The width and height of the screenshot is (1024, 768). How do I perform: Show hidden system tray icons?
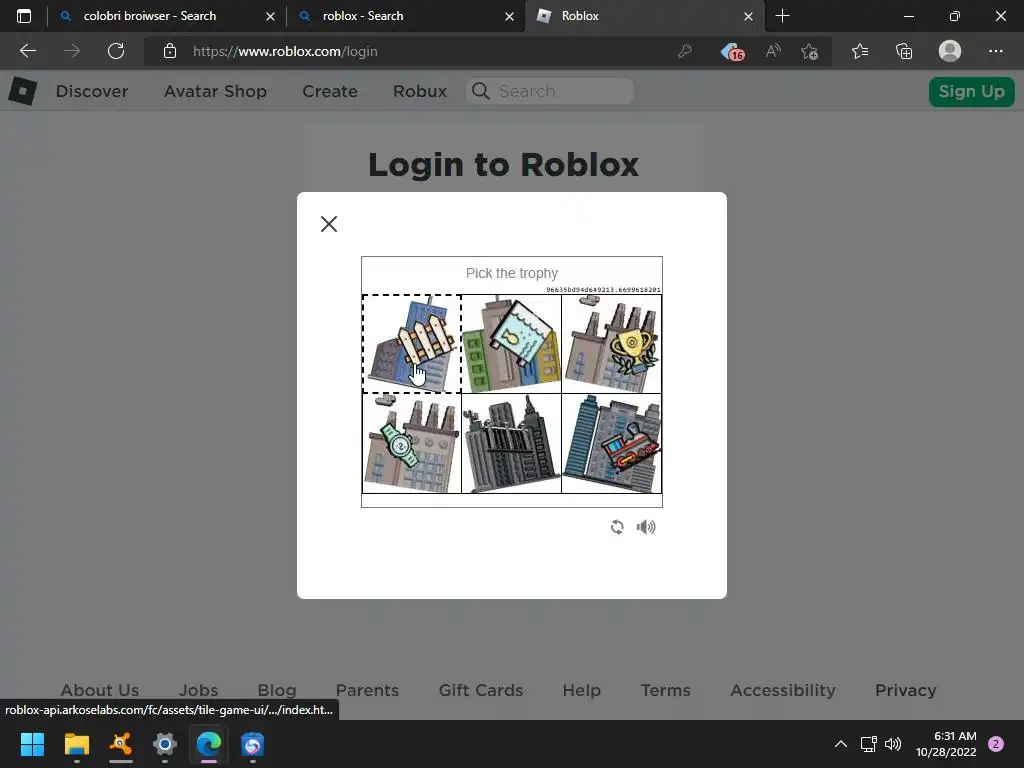coord(840,744)
